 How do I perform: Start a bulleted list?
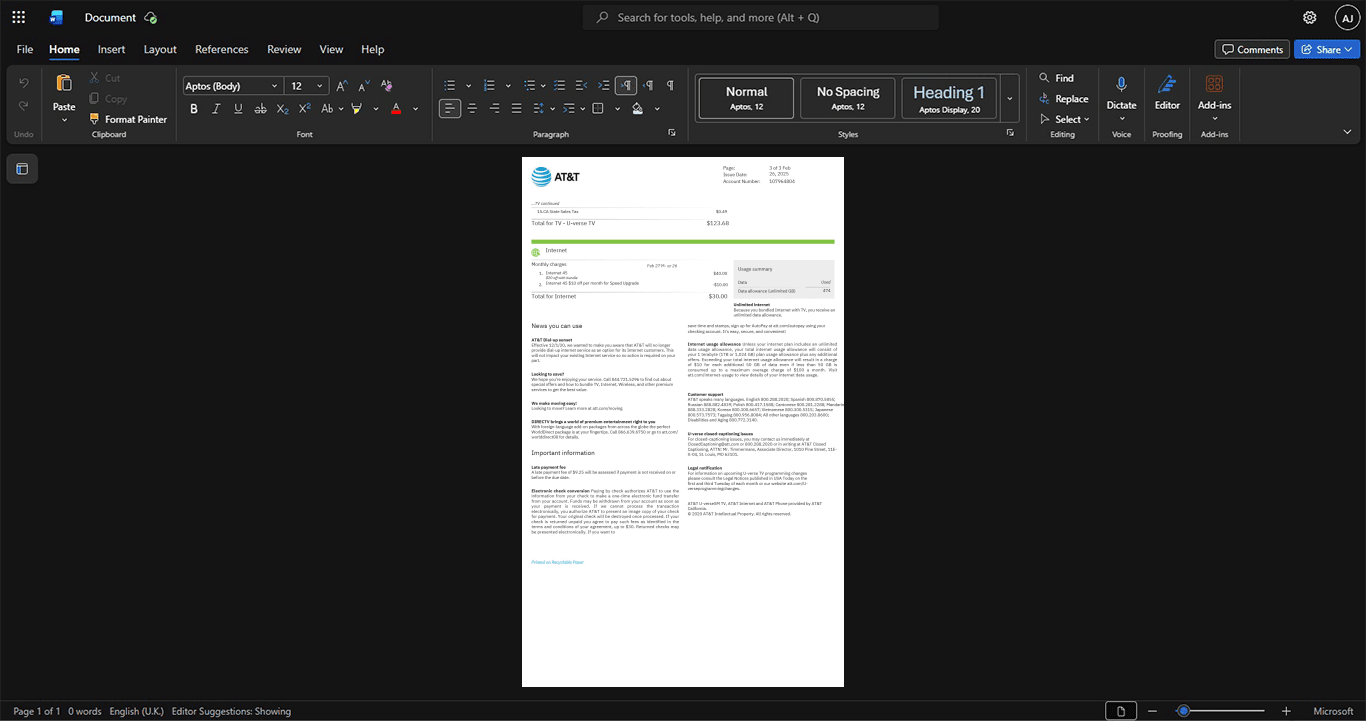tap(450, 85)
